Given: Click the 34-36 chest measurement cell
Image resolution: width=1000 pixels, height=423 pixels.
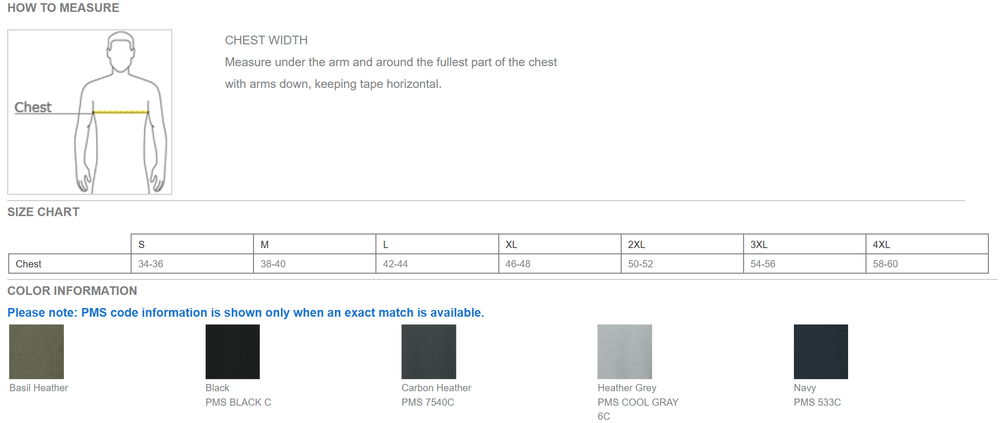Looking at the screenshot, I should click(x=151, y=264).
